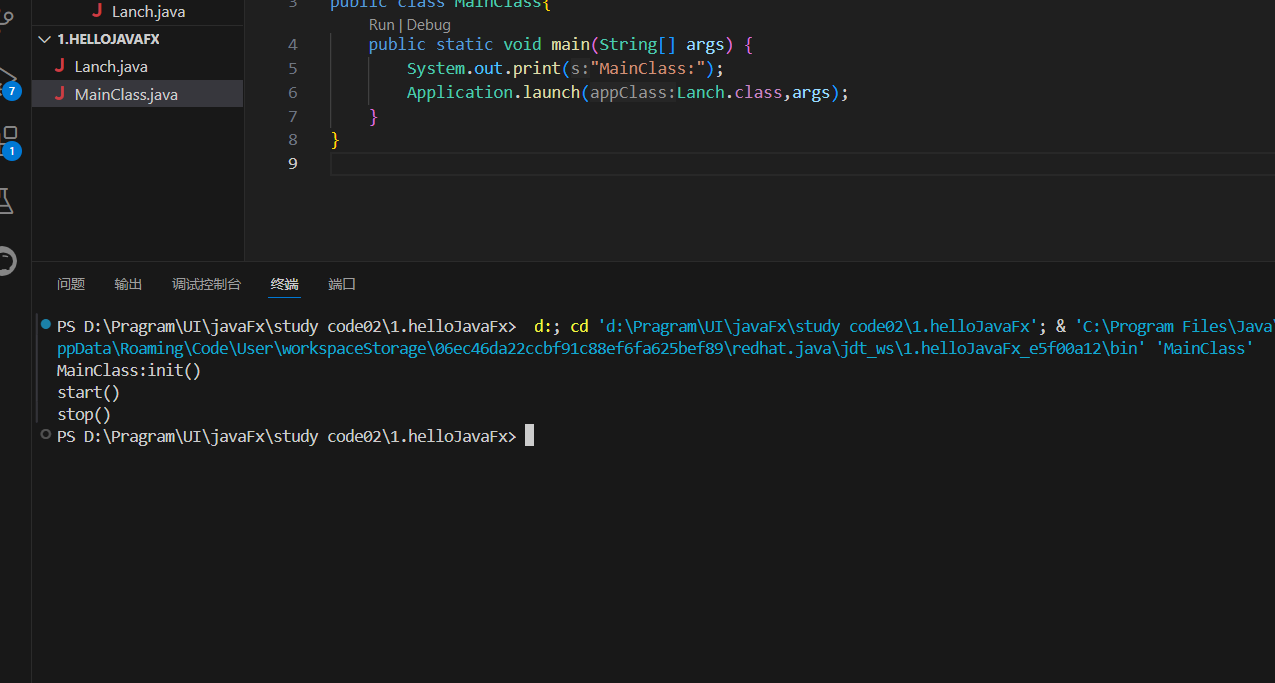Click blue command marker dot in terminal
This screenshot has height=683, width=1275.
click(45, 325)
